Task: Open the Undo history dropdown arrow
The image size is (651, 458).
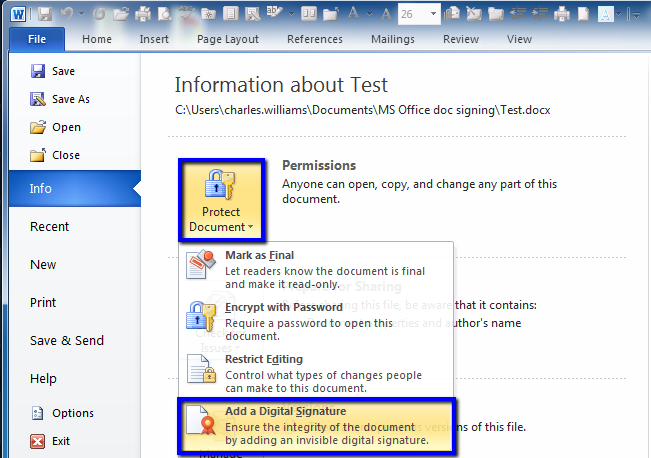Action: (x=81, y=15)
